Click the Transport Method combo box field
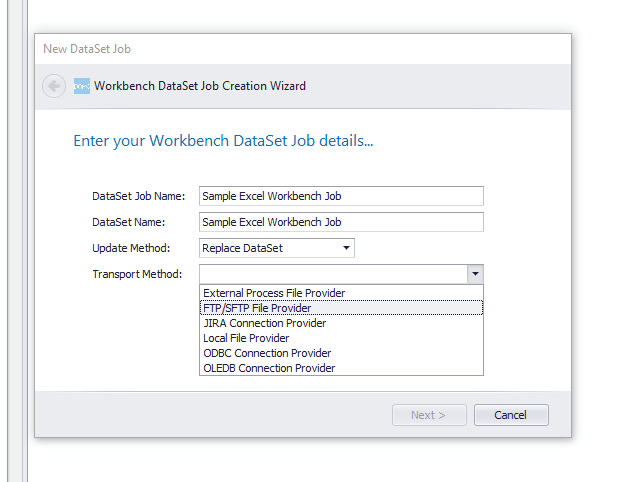This screenshot has width=626, height=482. [x=333, y=274]
